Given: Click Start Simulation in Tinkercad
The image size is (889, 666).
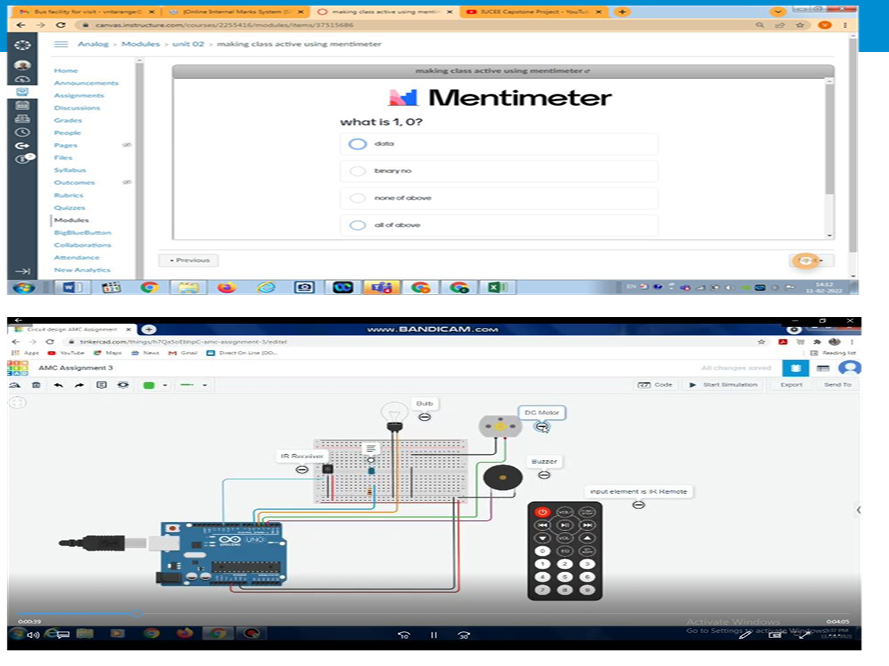Looking at the screenshot, I should 724,384.
